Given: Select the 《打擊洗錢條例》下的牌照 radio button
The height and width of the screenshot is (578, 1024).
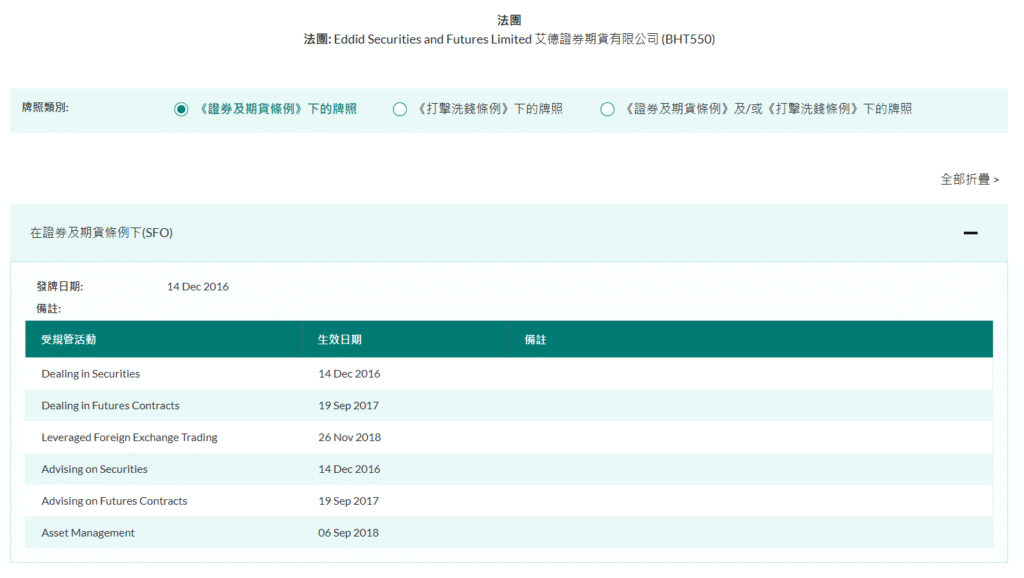Looking at the screenshot, I should click(400, 109).
